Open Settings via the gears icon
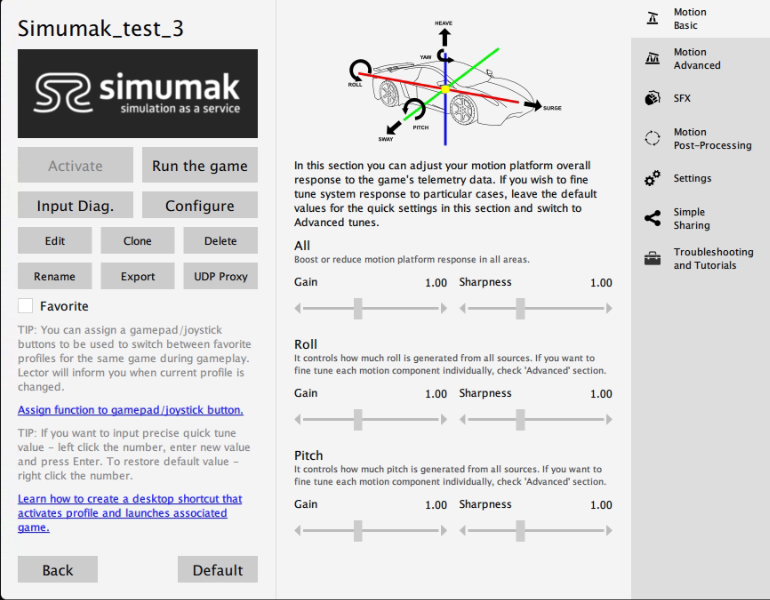This screenshot has width=770, height=600. [652, 178]
